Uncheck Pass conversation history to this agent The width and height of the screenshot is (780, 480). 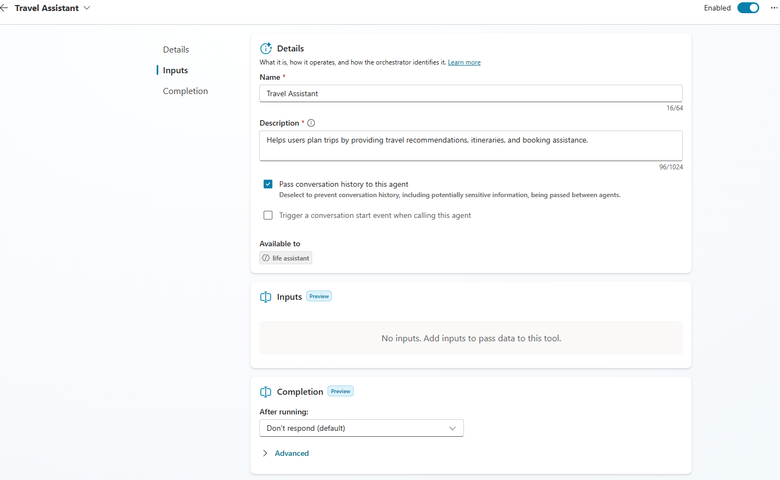[x=268, y=184]
